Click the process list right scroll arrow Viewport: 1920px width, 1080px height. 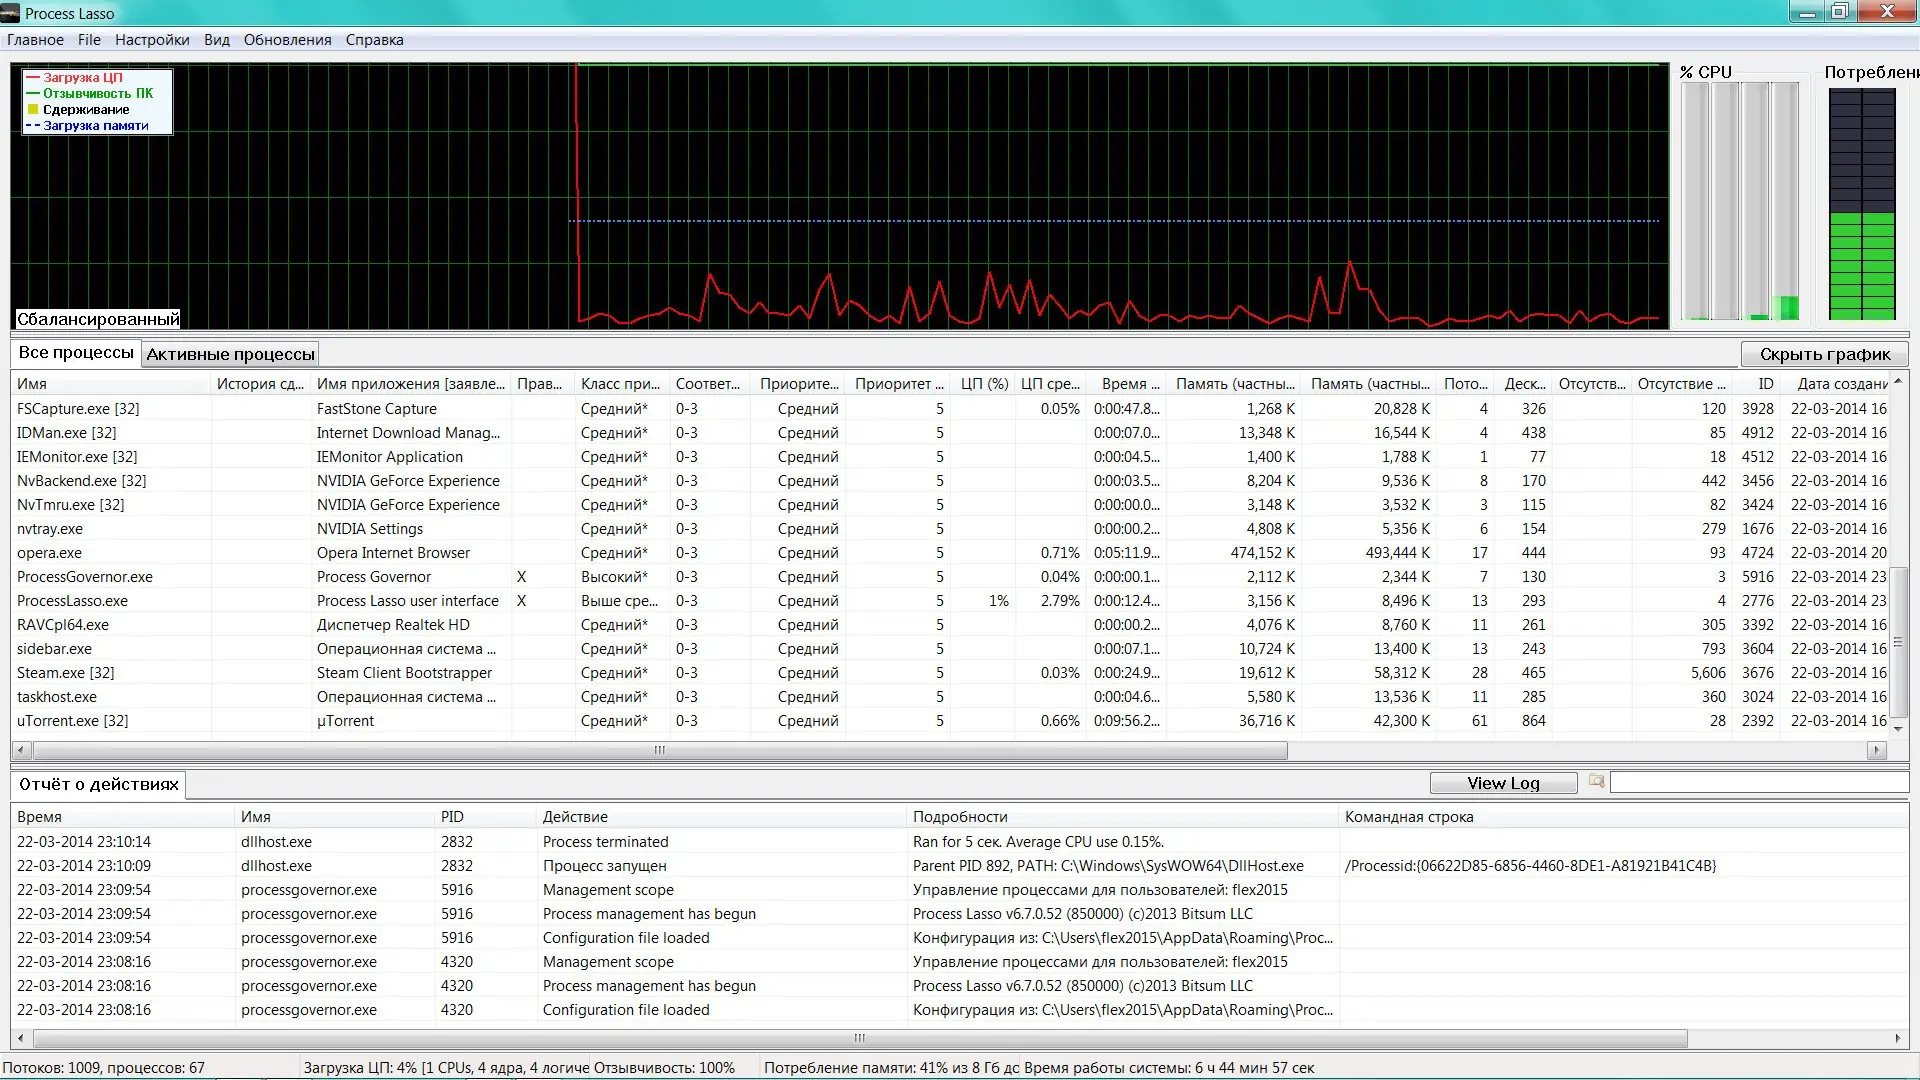1876,750
